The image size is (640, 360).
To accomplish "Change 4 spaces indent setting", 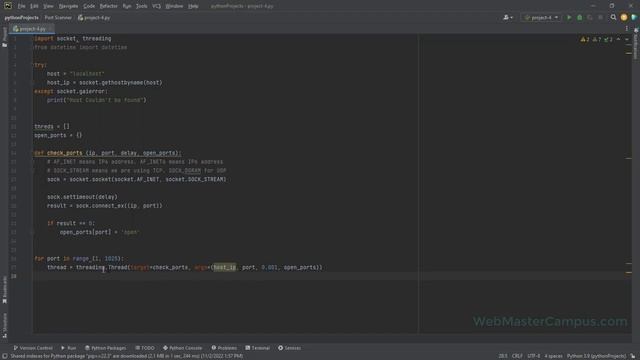I will click(x=553, y=356).
